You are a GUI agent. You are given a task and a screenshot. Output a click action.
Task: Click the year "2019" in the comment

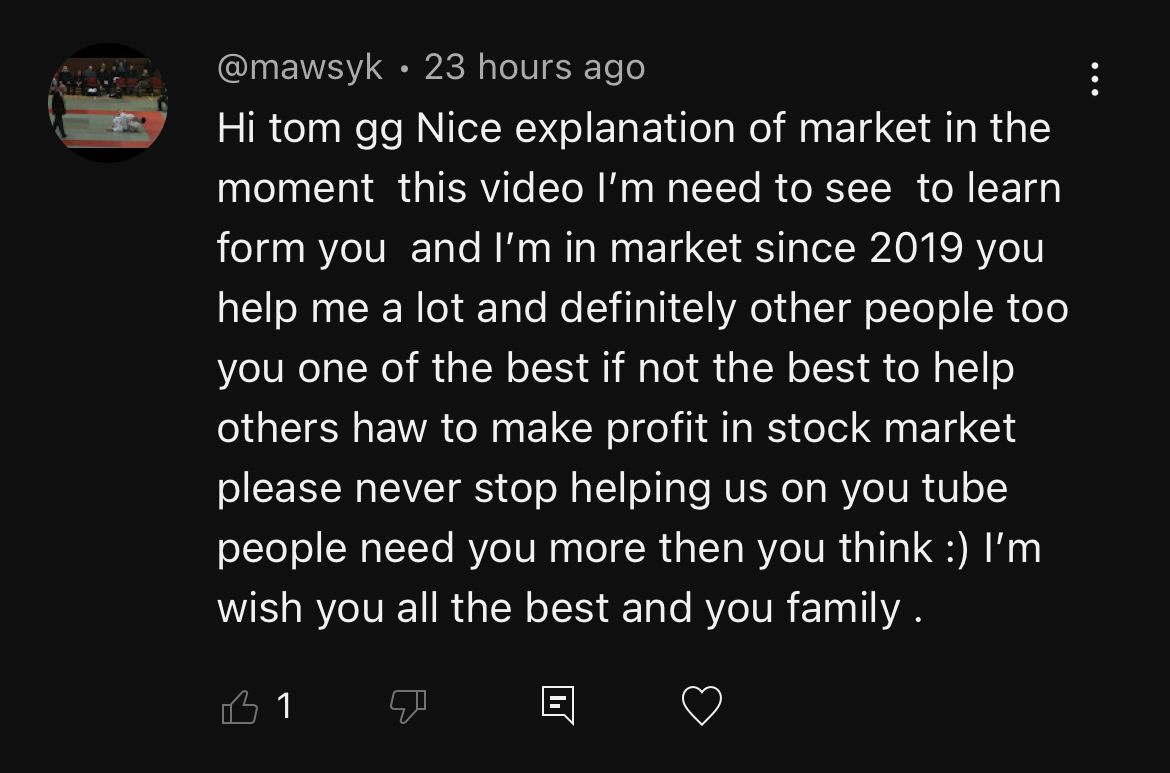point(917,249)
